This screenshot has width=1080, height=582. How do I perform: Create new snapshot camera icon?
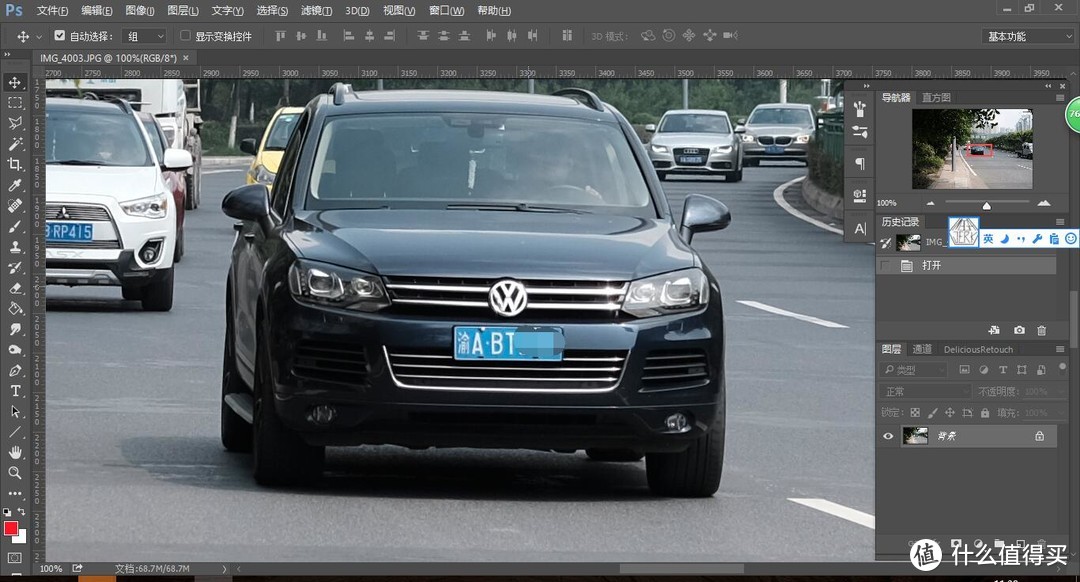[1019, 331]
